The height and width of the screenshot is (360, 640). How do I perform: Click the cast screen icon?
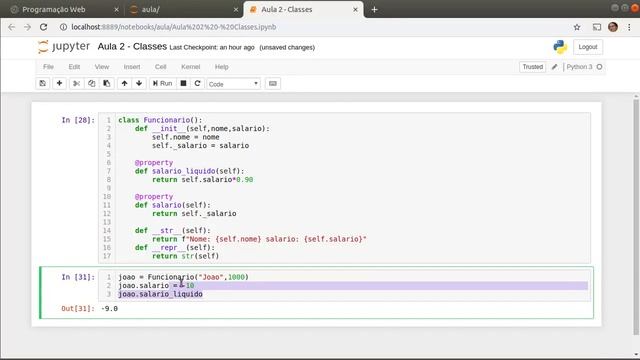597,27
